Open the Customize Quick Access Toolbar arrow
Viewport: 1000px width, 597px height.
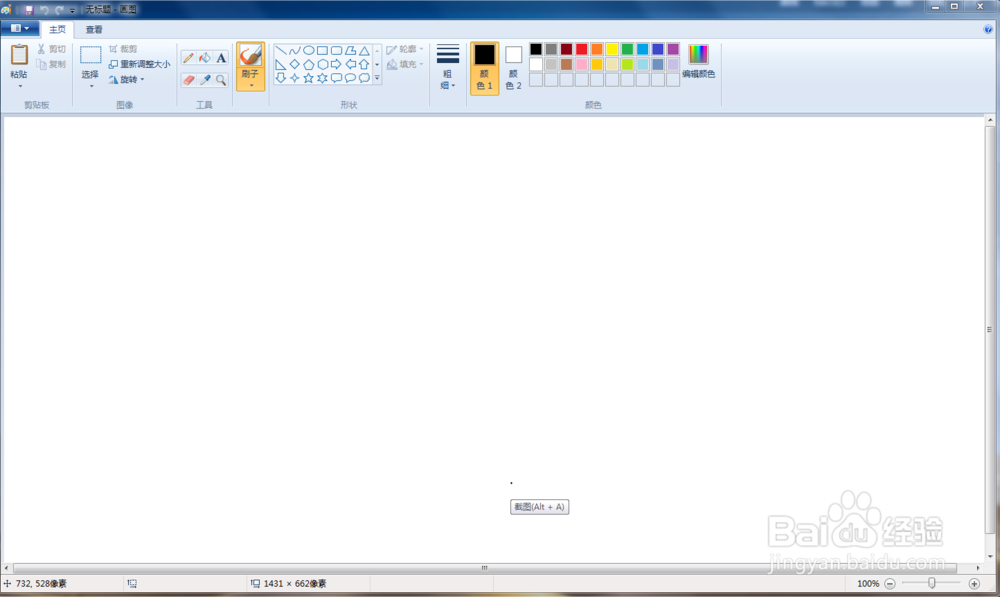pyautogui.click(x=72, y=10)
